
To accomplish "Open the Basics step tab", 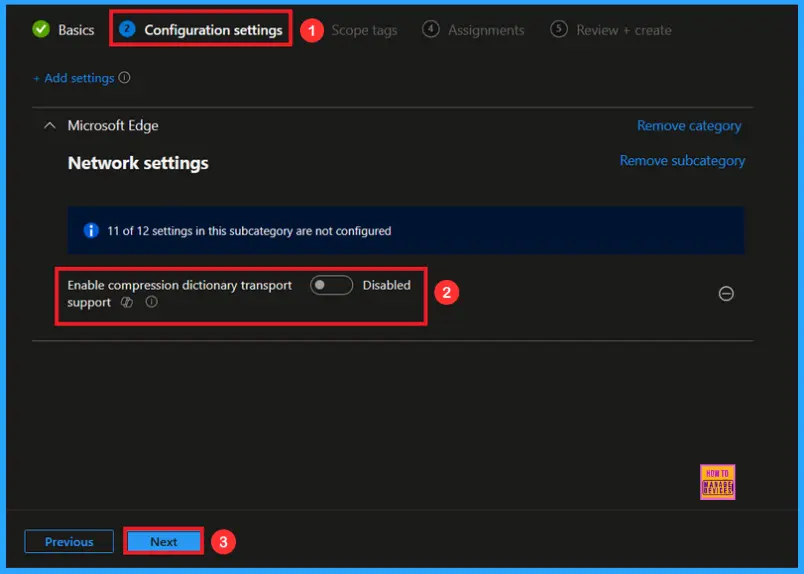I will (63, 30).
